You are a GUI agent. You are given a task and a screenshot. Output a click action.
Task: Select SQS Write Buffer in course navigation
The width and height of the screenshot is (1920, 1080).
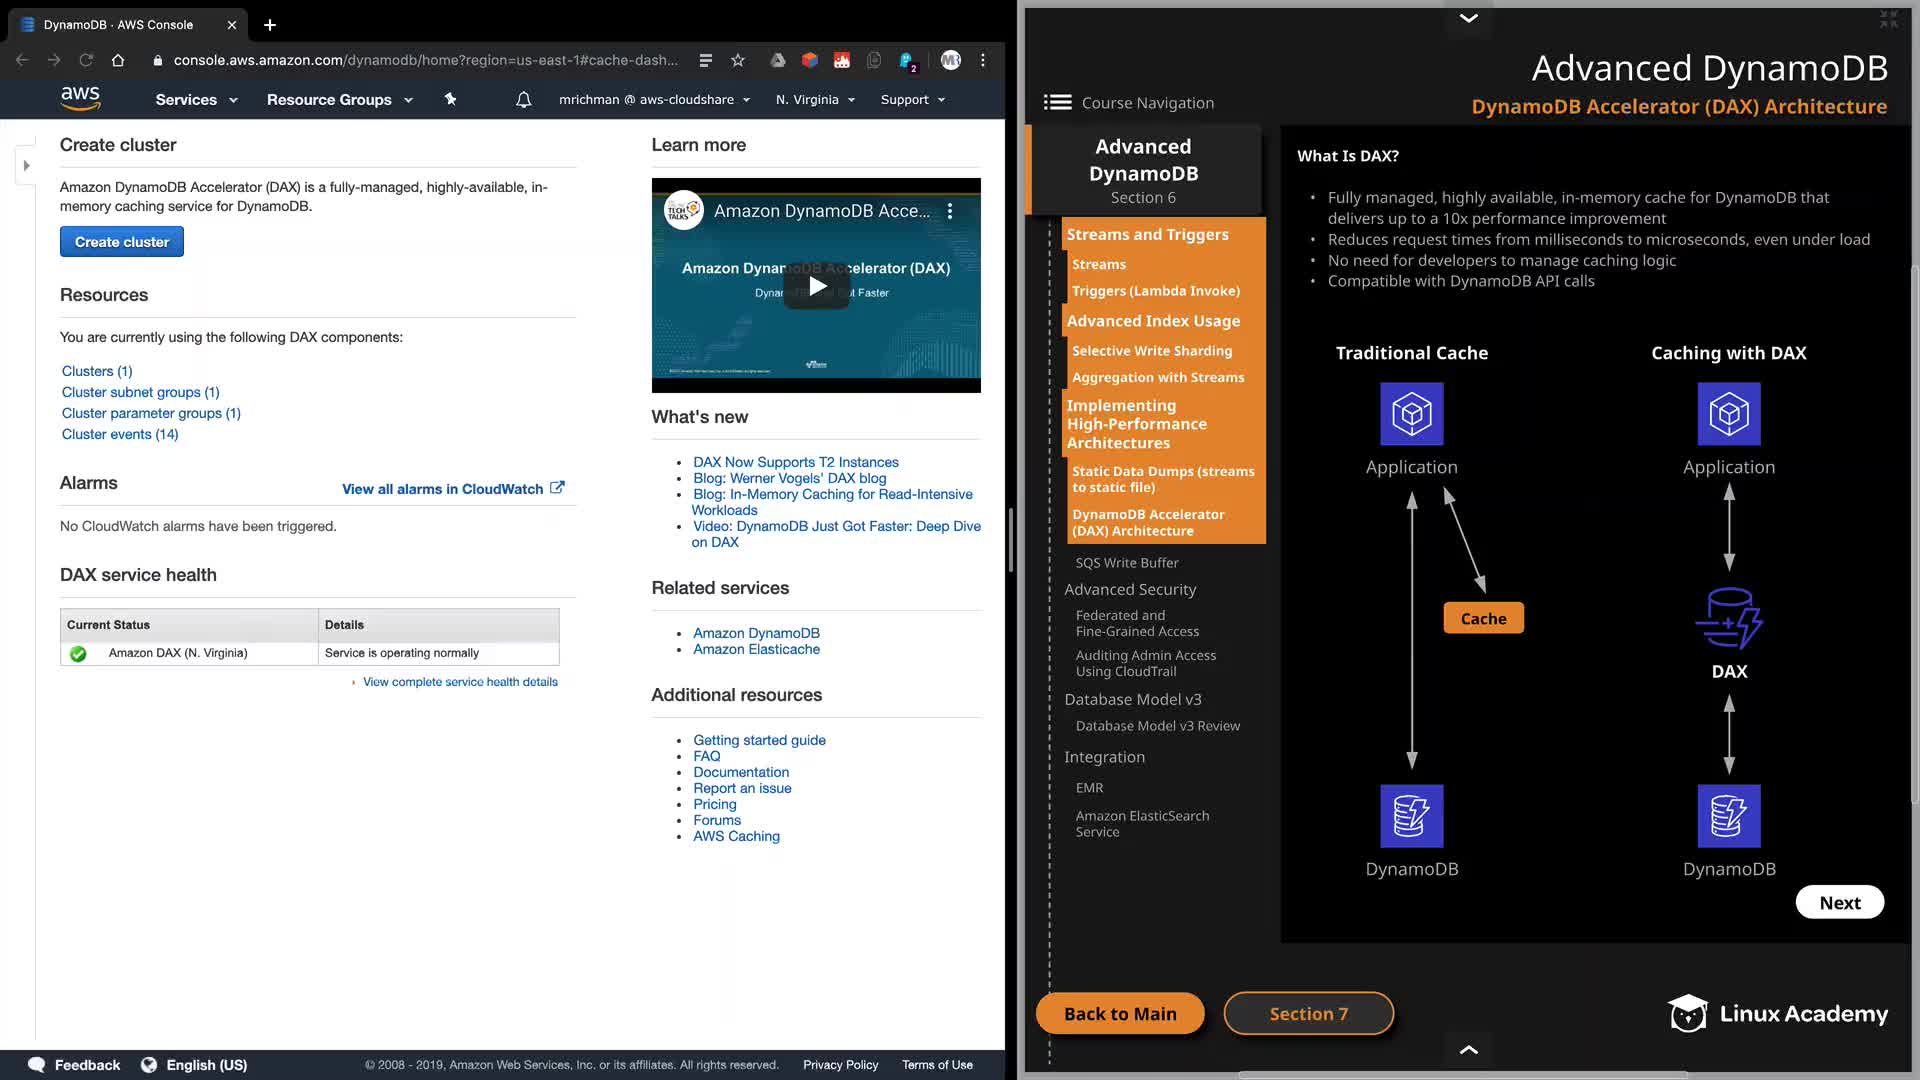[1127, 563]
